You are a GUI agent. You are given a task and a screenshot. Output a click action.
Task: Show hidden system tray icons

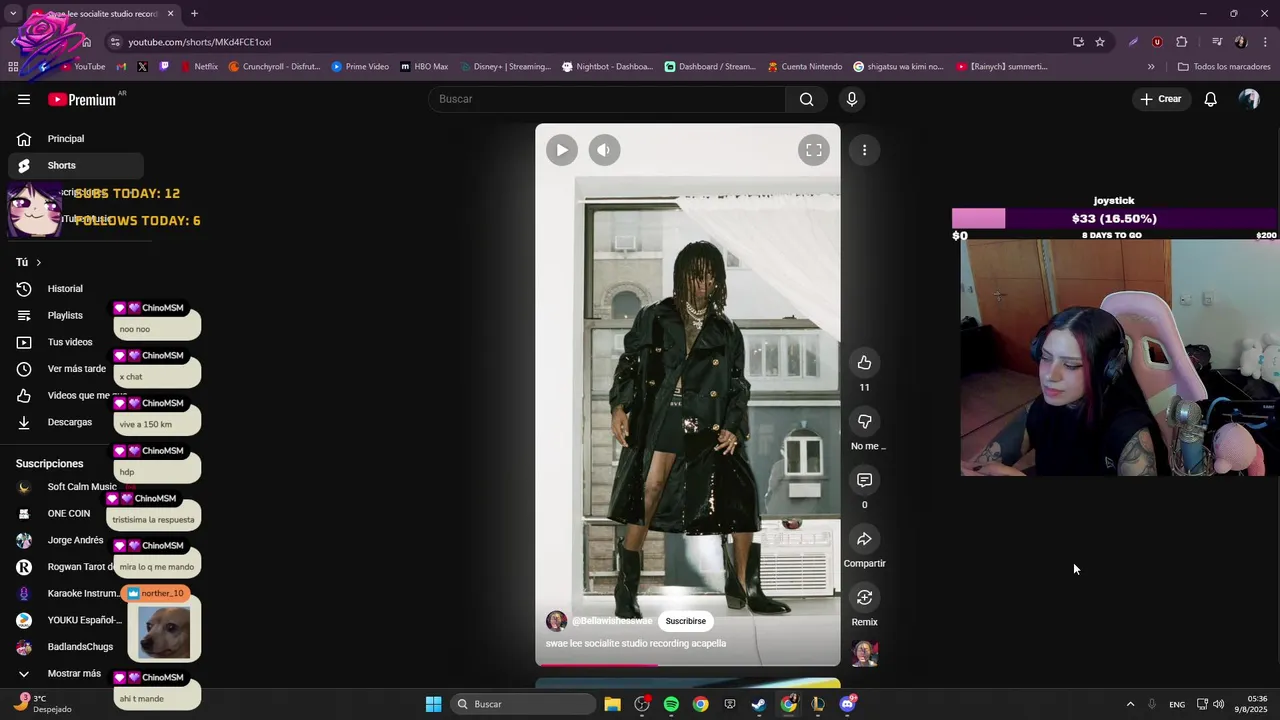pyautogui.click(x=1130, y=704)
